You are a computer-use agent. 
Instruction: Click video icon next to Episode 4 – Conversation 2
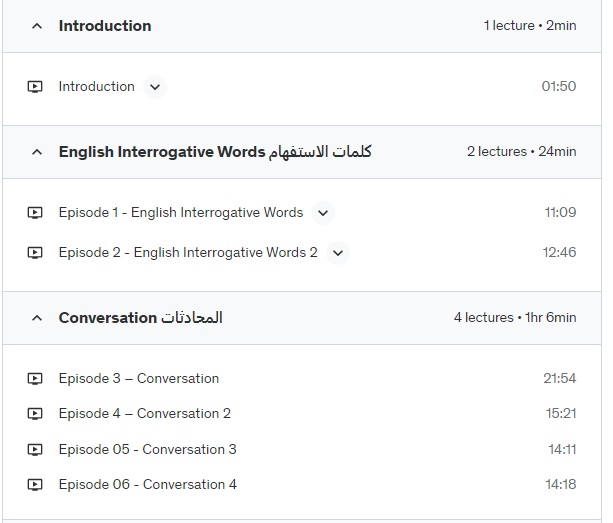(x=35, y=414)
